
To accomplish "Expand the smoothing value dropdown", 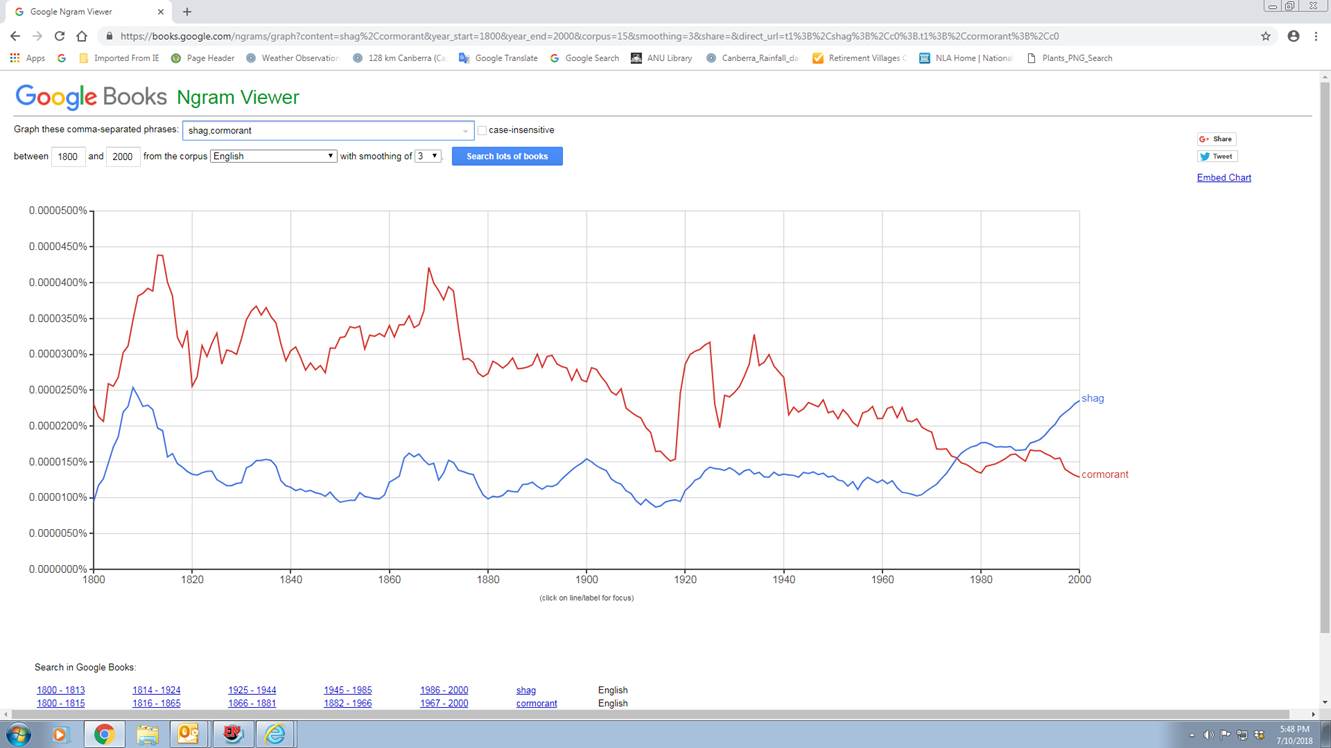I will pyautogui.click(x=428, y=156).
